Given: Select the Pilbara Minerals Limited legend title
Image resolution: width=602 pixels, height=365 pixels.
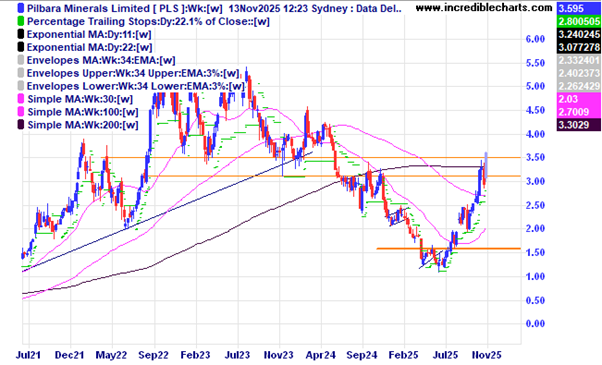Looking at the screenshot, I should [214, 8].
